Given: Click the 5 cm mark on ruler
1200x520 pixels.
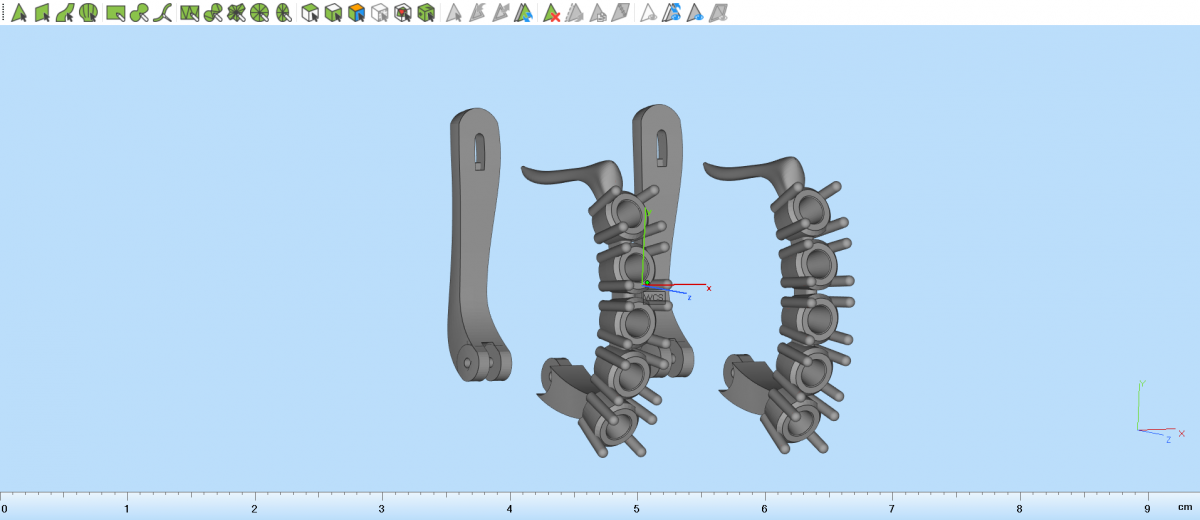Looking at the screenshot, I should (x=637, y=498).
